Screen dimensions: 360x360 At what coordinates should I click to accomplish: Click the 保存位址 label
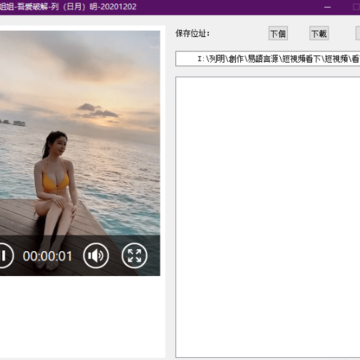[193, 33]
